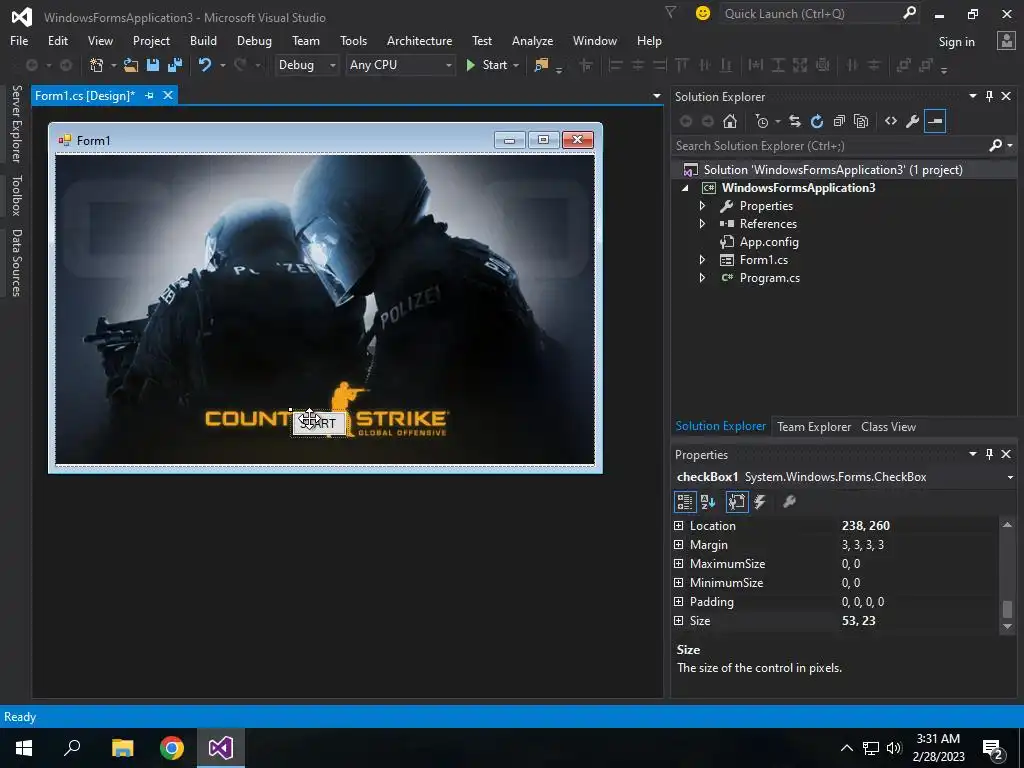
Task: Click the Start debugging button
Action: pyautogui.click(x=487, y=65)
